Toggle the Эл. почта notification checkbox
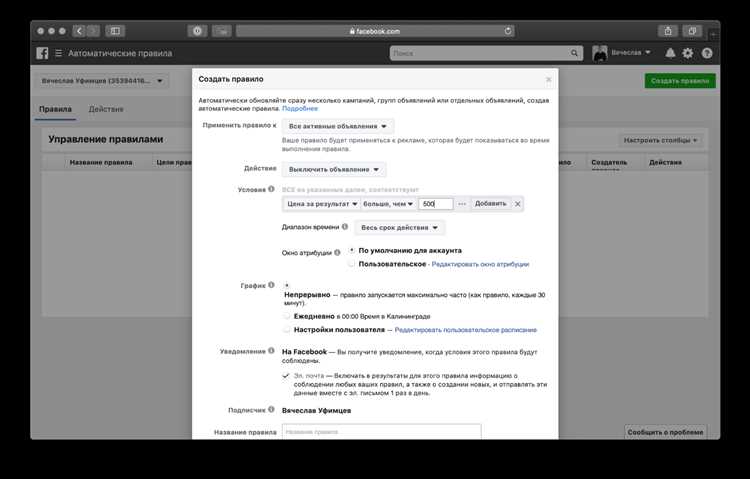The height and width of the screenshot is (479, 750). (x=286, y=376)
